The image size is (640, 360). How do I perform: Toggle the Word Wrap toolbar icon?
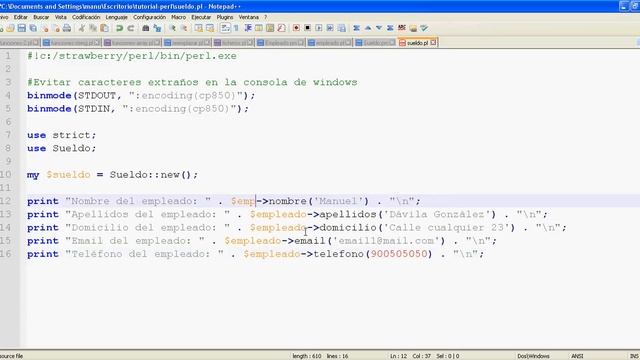click(x=225, y=28)
